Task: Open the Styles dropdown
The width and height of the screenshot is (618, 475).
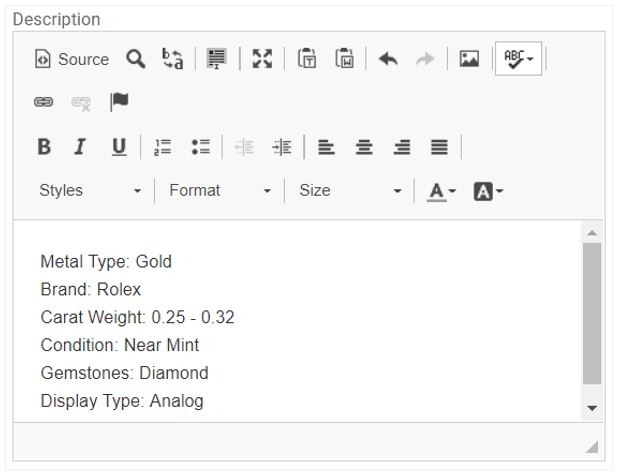Action: click(x=90, y=191)
